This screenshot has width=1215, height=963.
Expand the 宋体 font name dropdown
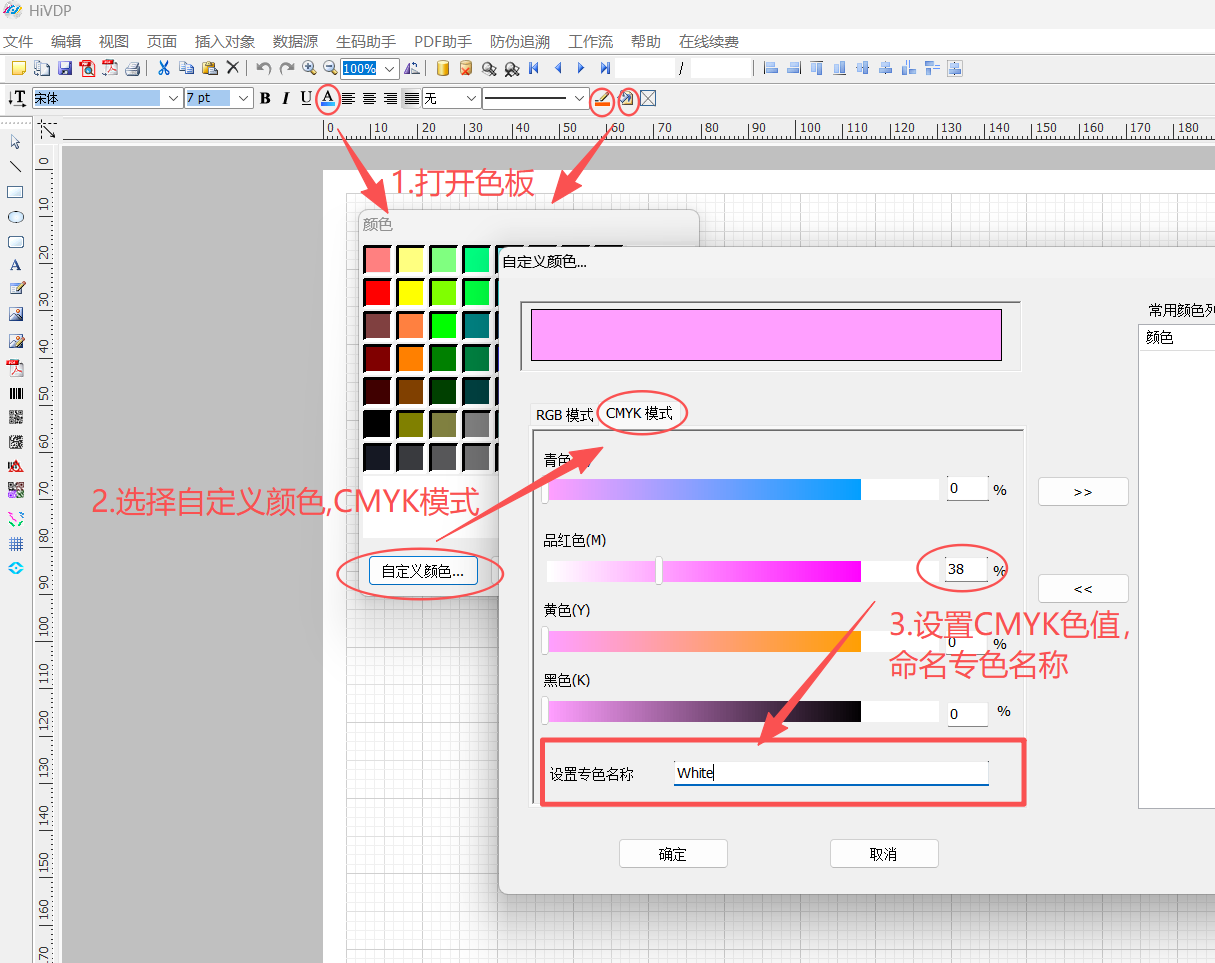tap(172, 98)
